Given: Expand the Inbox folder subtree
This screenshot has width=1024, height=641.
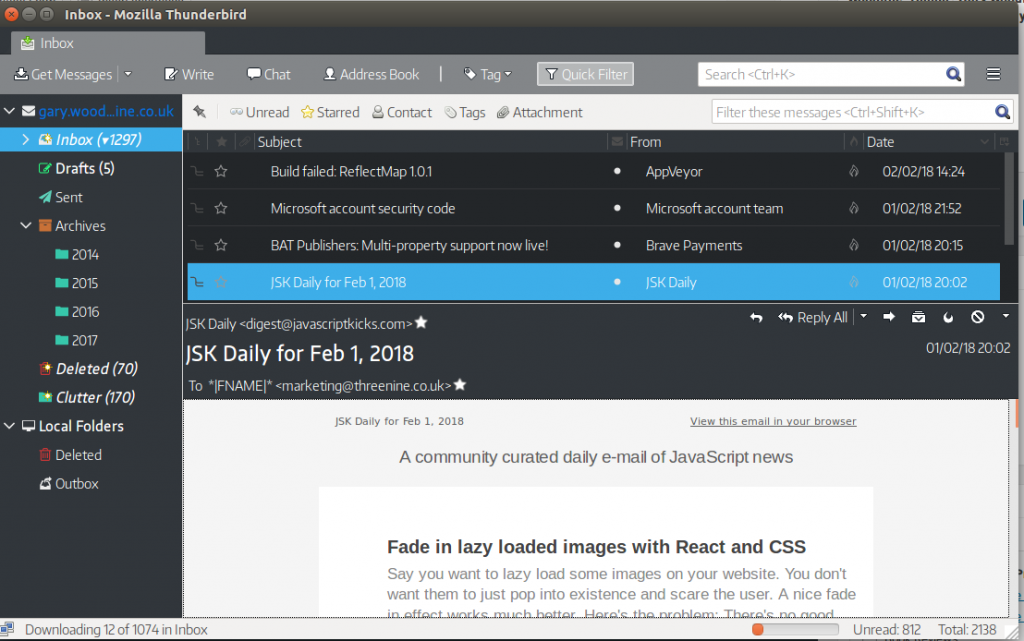Looking at the screenshot, I should [25, 140].
